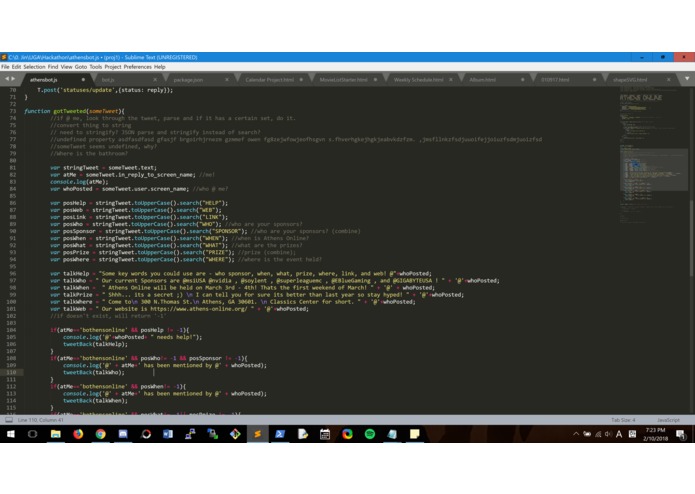Open the Tools menu
Image resolution: width=695 pixels, height=494 pixels.
point(96,67)
